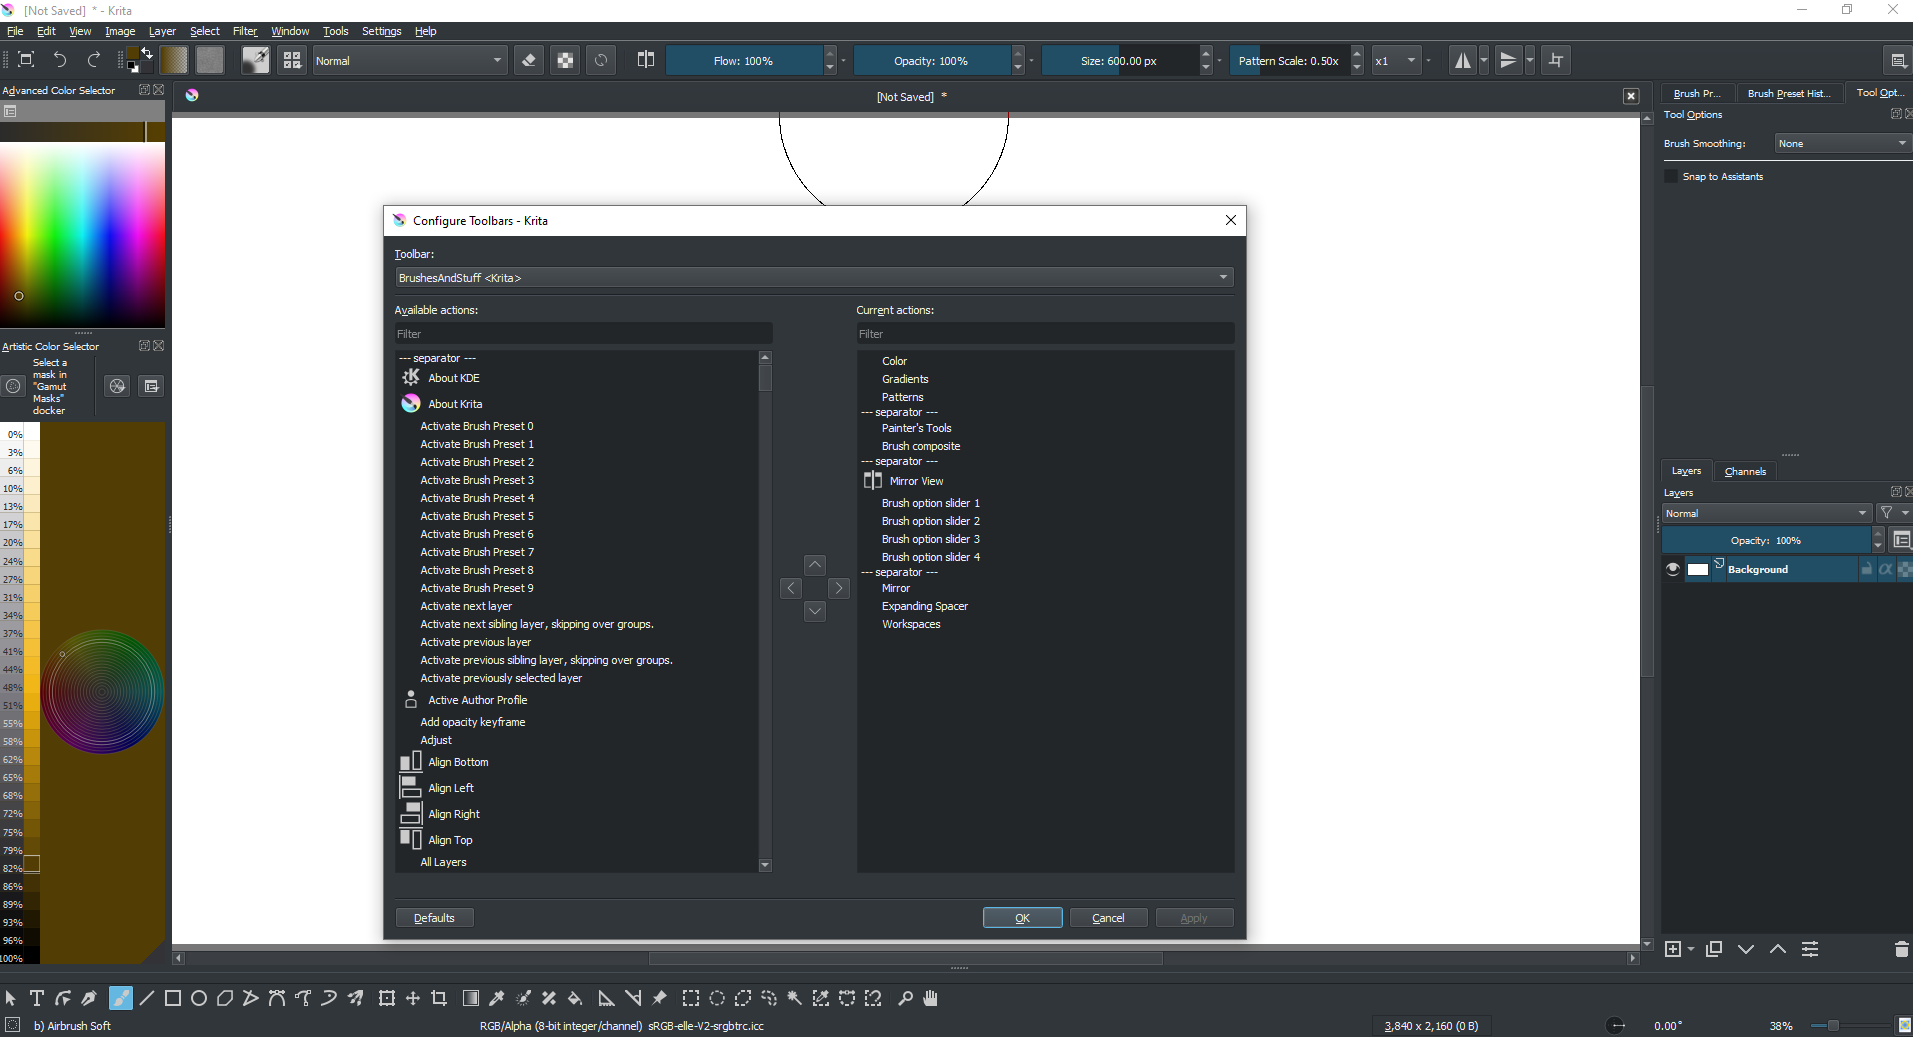Select the Rectangular Selection tool
1913x1037 pixels.
click(691, 997)
